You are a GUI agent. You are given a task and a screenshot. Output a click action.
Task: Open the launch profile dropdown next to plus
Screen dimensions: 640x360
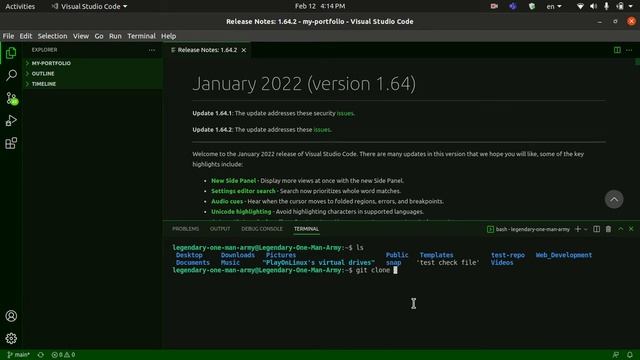coord(585,229)
